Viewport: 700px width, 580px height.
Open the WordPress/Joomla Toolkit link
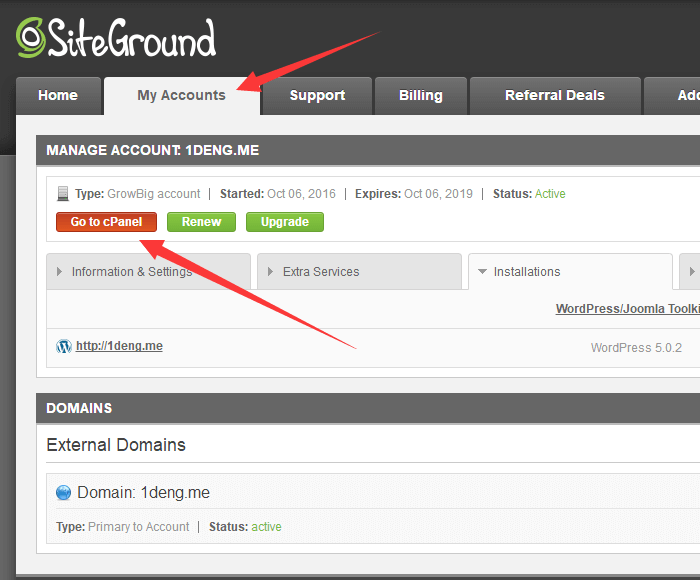tap(628, 309)
